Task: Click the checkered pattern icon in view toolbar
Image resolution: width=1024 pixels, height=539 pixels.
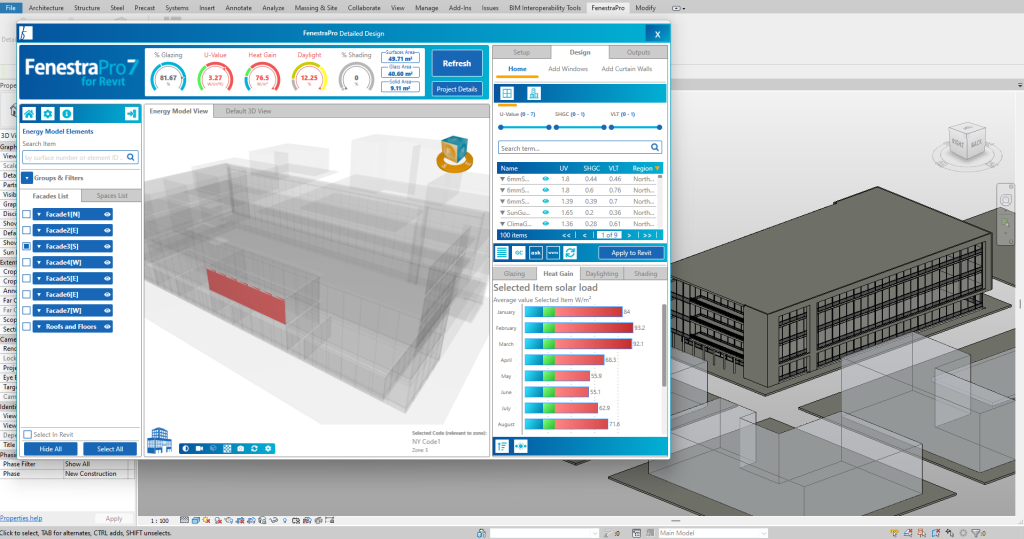Action: pyautogui.click(x=227, y=449)
